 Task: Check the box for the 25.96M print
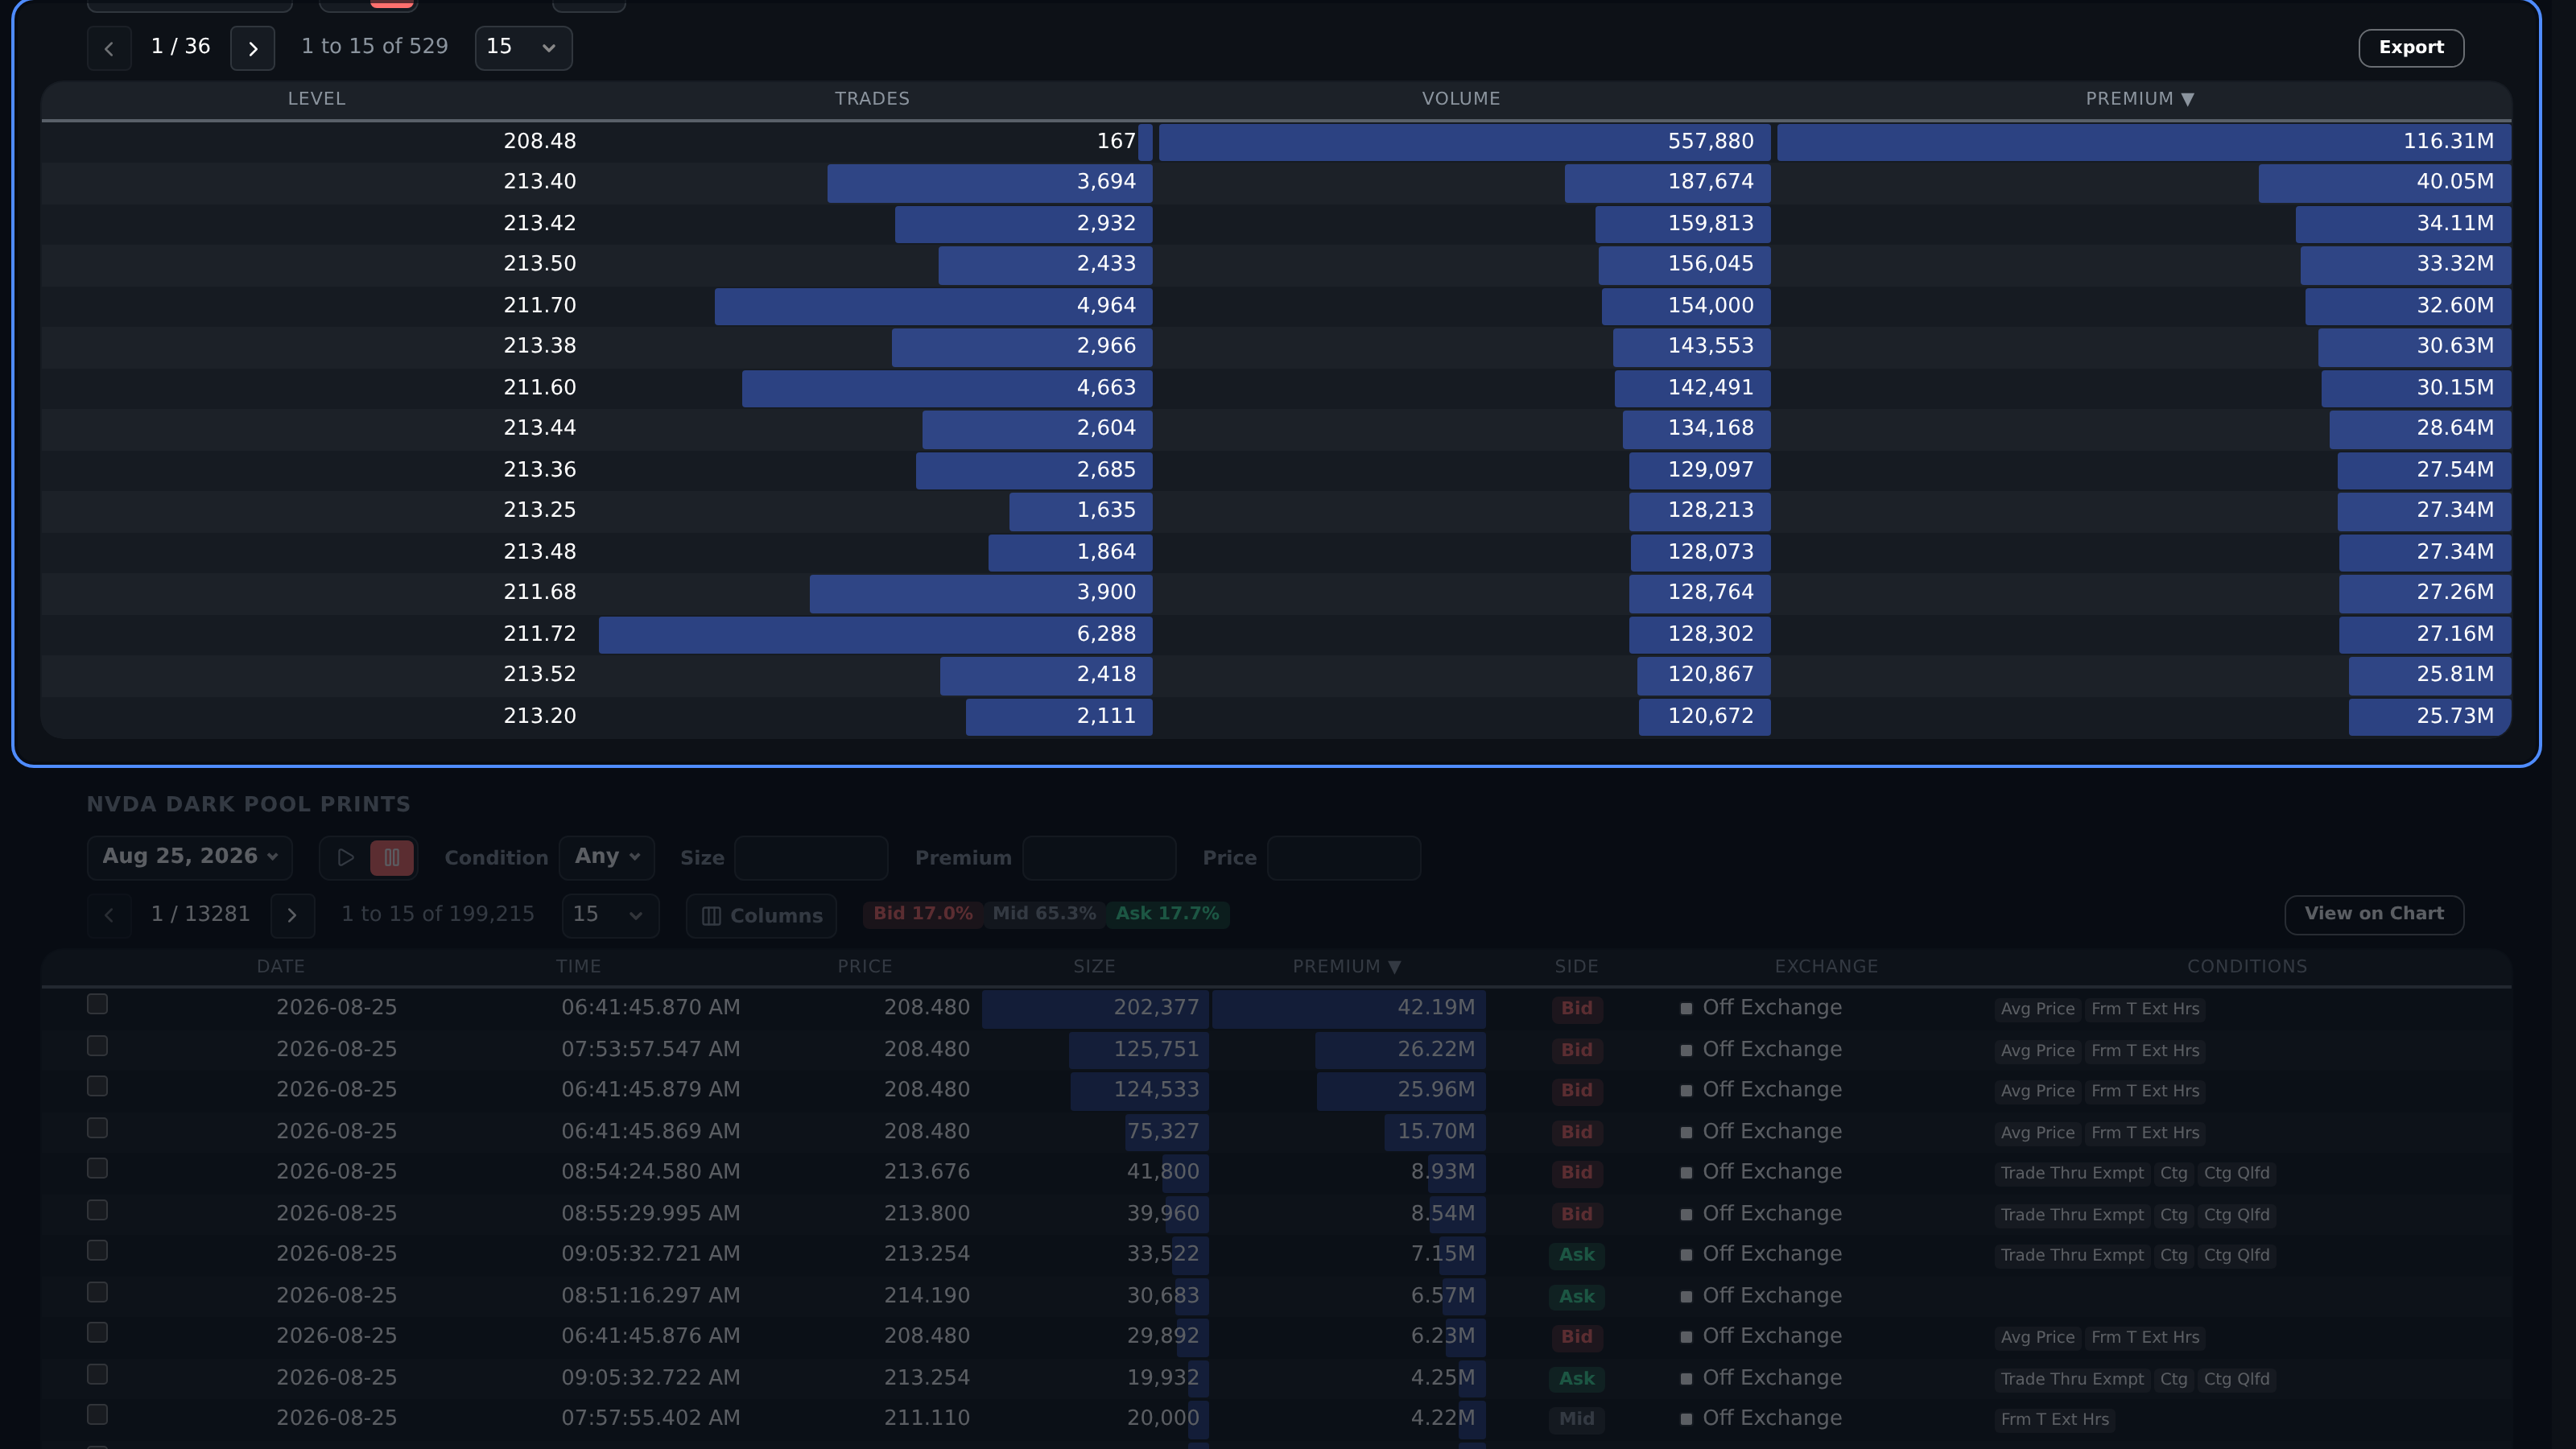[x=97, y=1086]
